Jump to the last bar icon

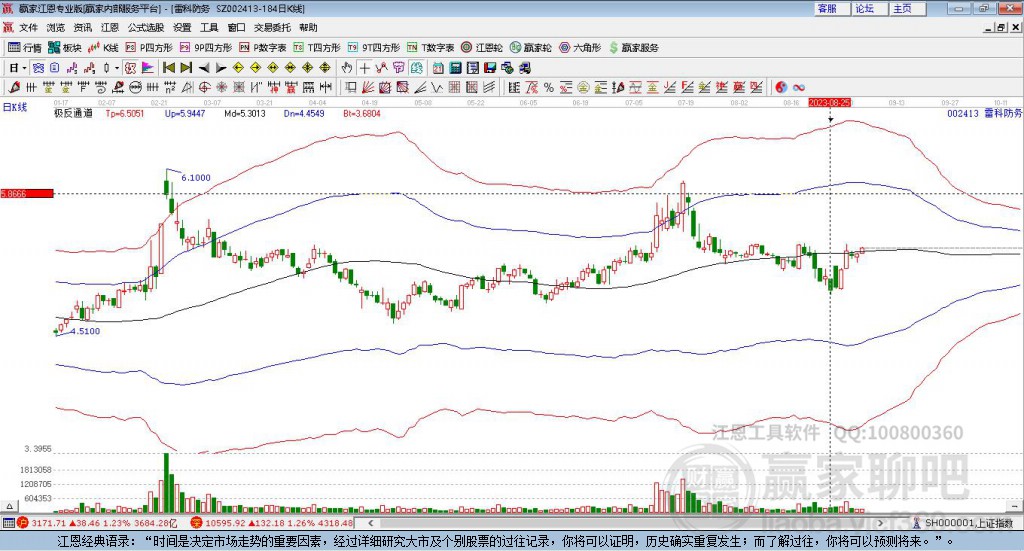(x=186, y=68)
